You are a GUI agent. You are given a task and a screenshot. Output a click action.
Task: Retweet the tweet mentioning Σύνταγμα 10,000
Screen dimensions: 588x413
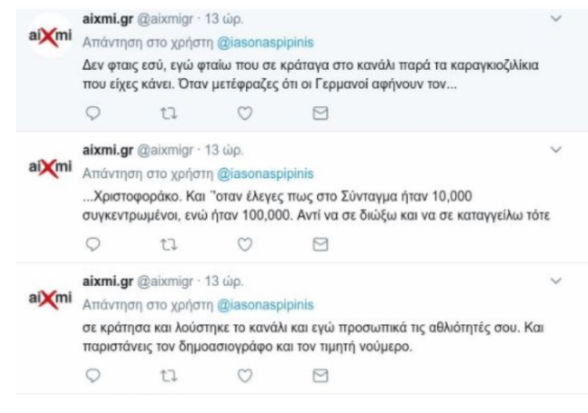[168, 245]
